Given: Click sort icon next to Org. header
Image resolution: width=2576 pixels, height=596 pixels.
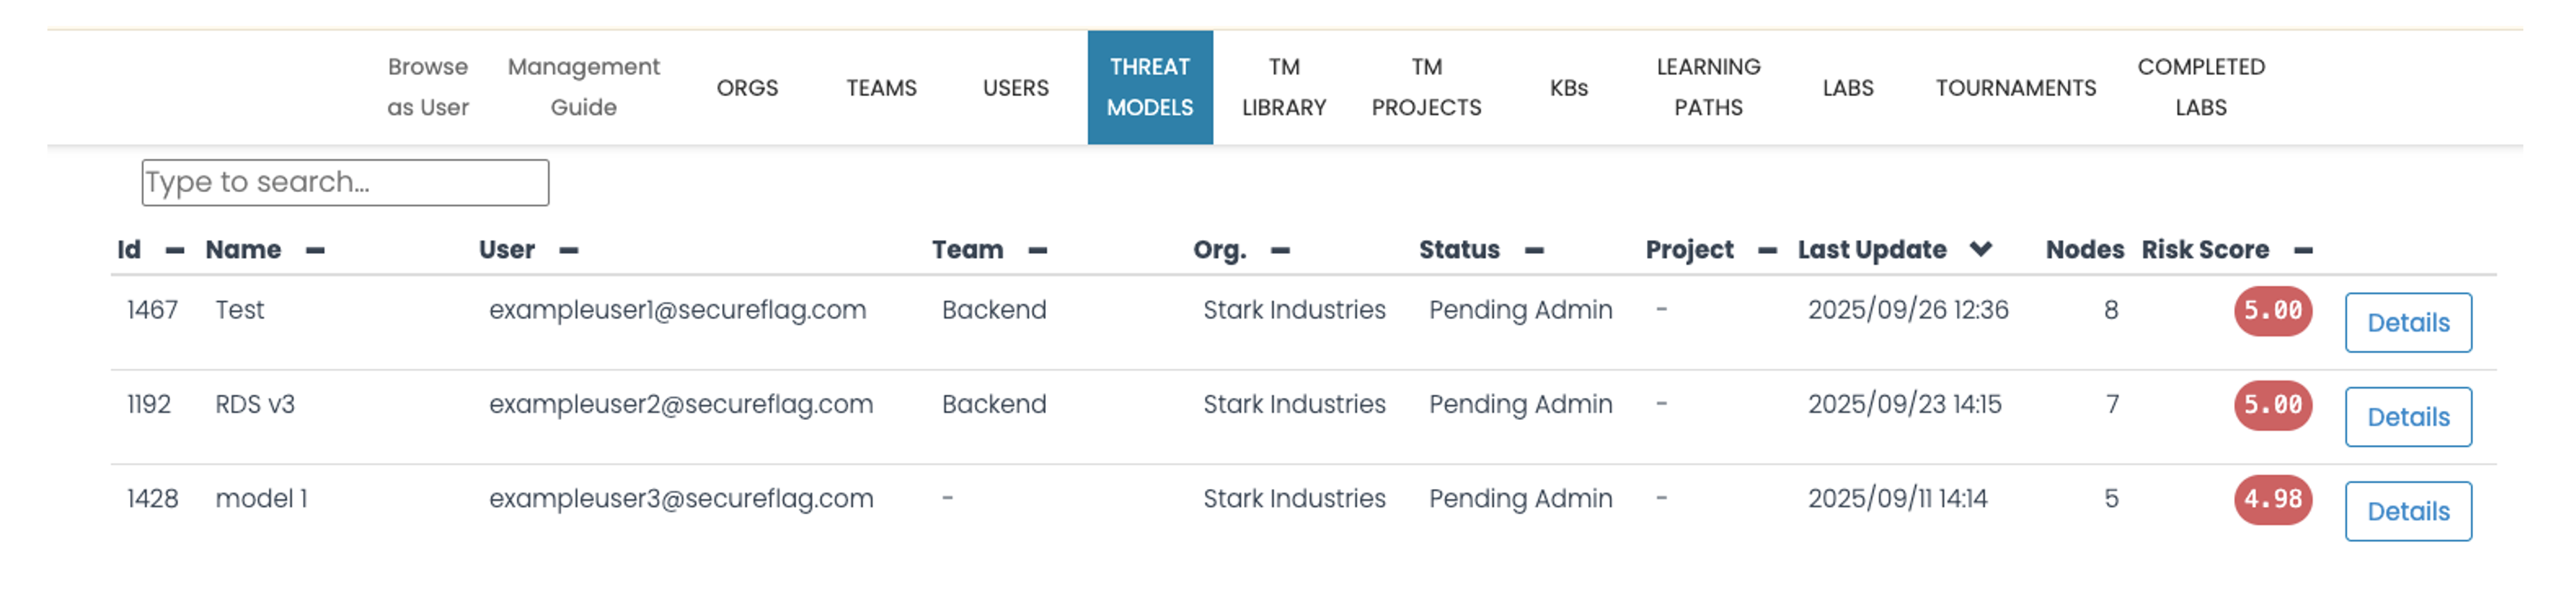Looking at the screenshot, I should (x=1280, y=250).
